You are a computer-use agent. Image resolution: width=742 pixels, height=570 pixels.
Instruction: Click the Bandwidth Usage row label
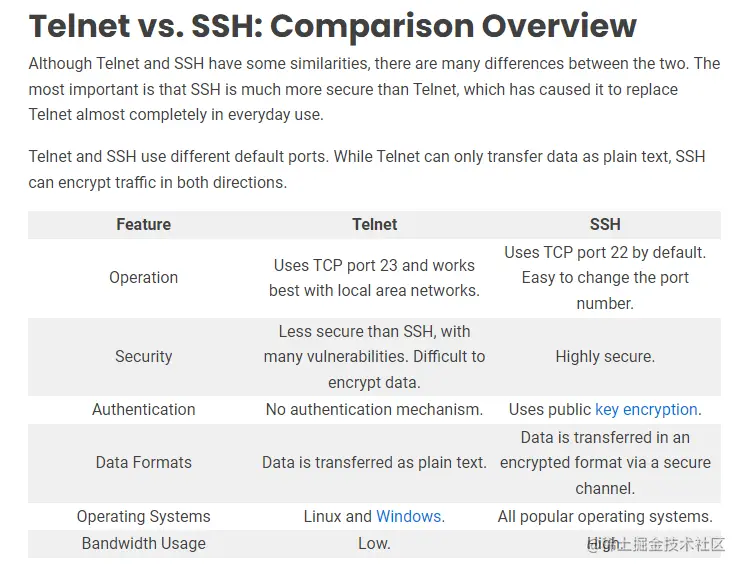(143, 544)
